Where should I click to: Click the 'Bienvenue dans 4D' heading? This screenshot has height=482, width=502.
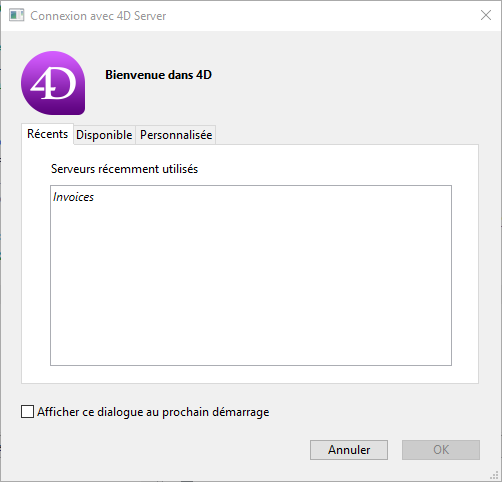(158, 75)
